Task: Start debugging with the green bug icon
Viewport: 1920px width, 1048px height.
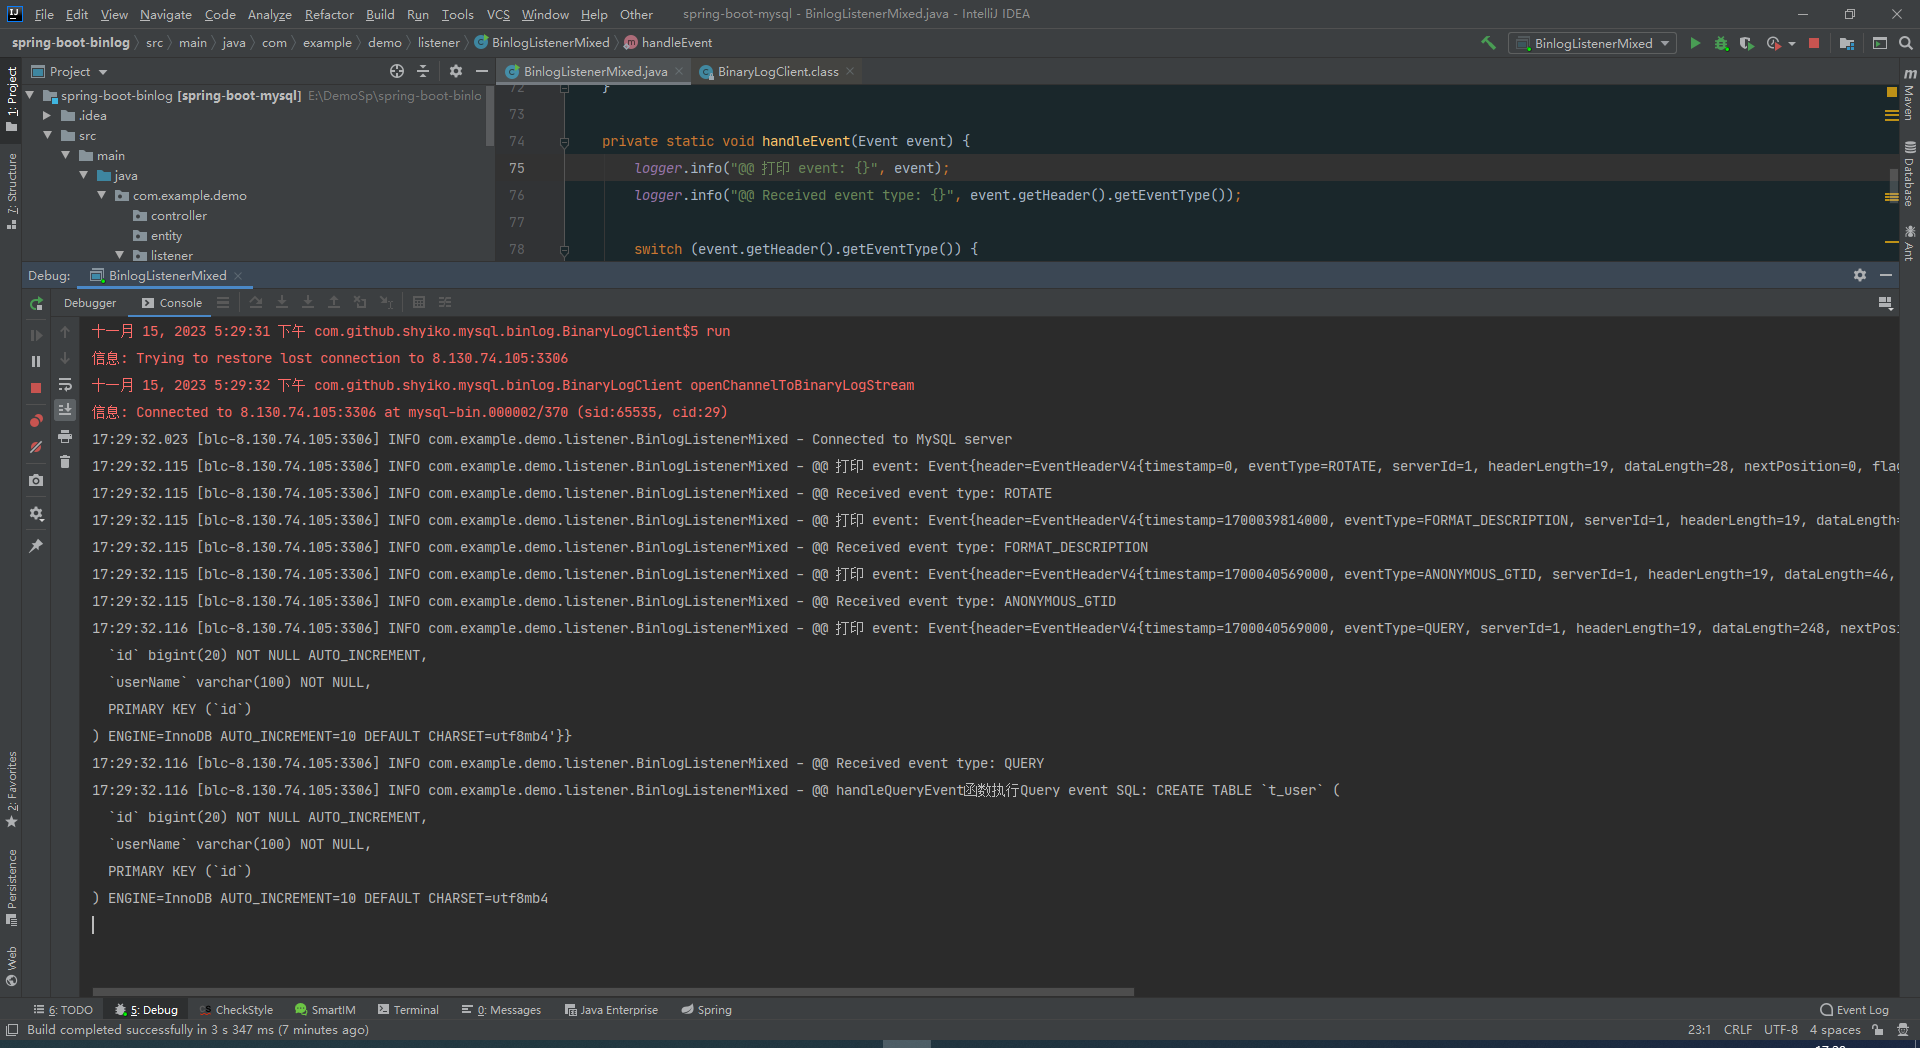Action: [1721, 43]
